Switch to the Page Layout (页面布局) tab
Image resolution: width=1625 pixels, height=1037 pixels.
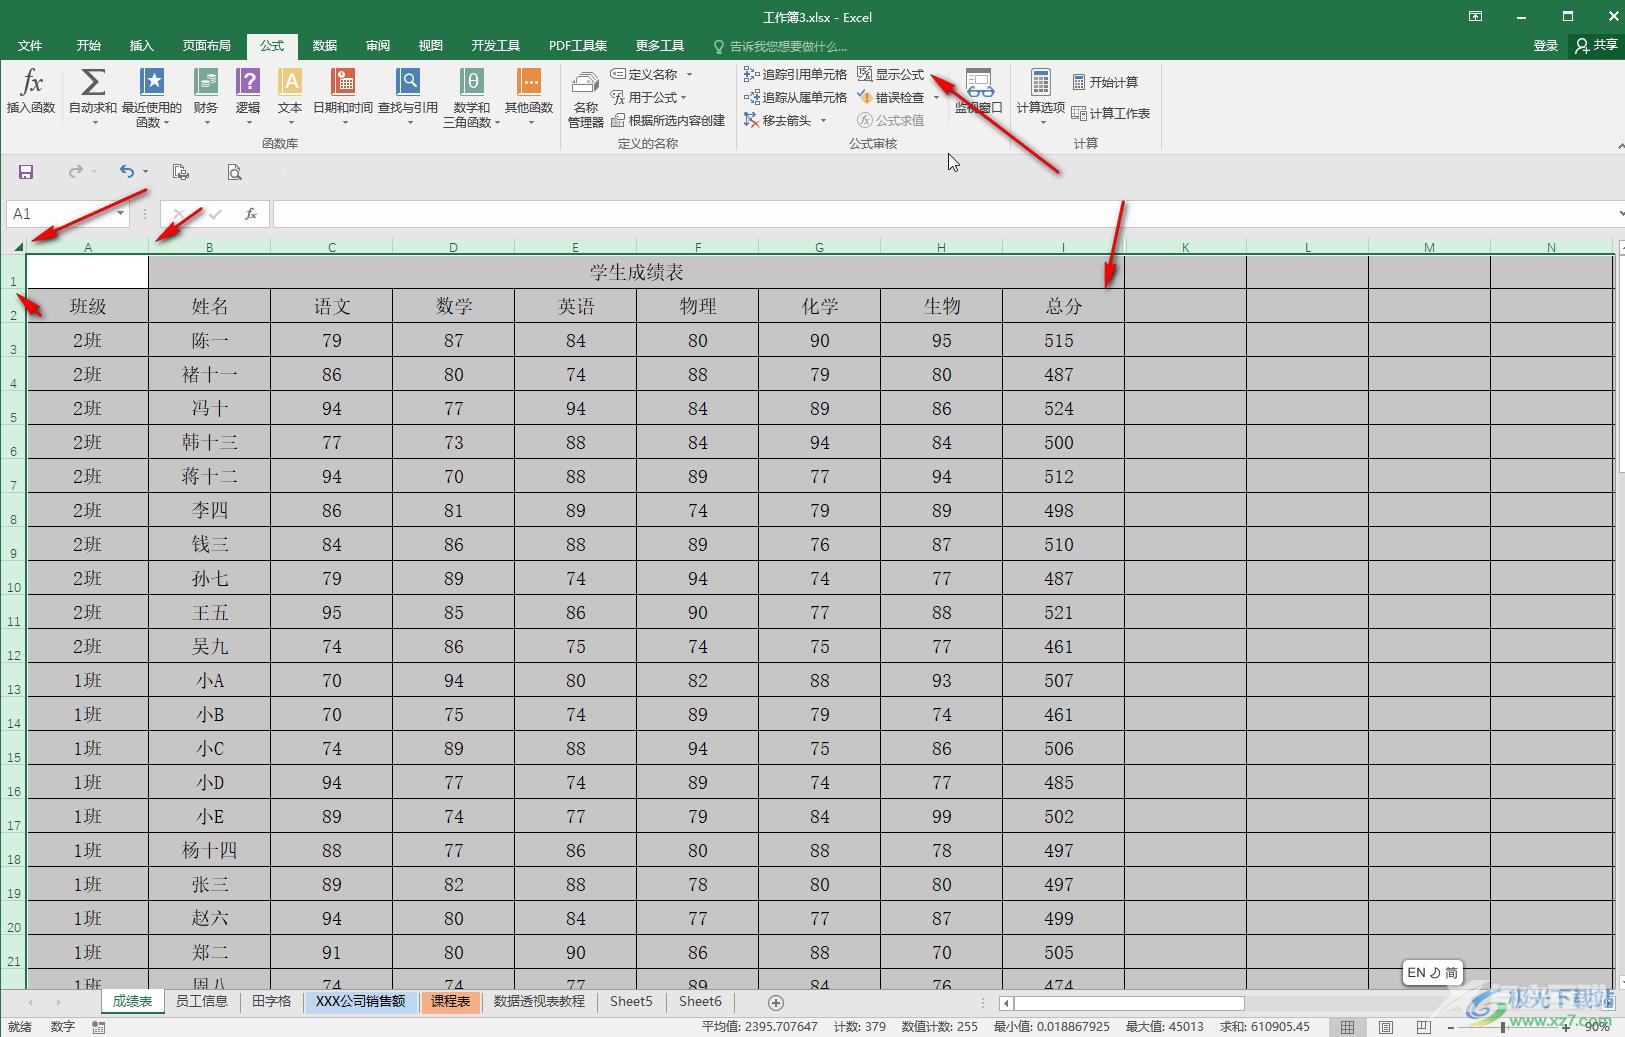pyautogui.click(x=207, y=45)
